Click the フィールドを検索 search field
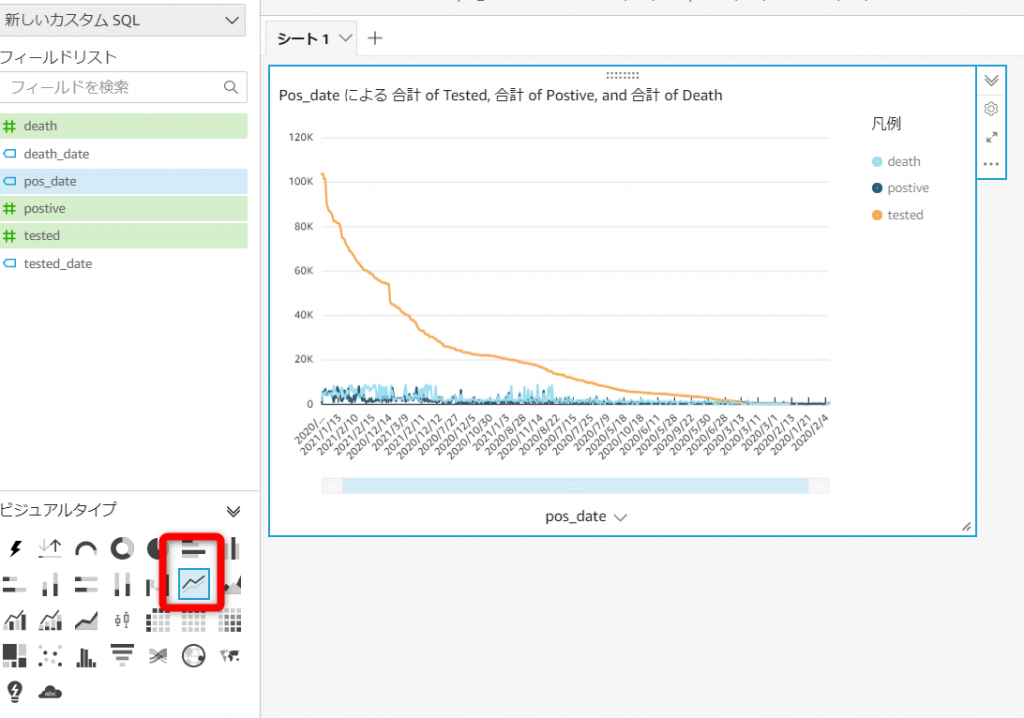Viewport: 1024px width, 718px height. point(115,87)
